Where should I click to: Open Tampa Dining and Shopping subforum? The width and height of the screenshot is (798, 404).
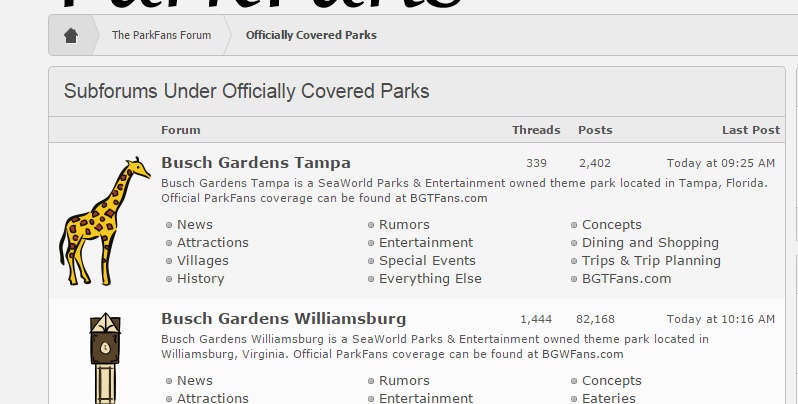pyautogui.click(x=650, y=243)
